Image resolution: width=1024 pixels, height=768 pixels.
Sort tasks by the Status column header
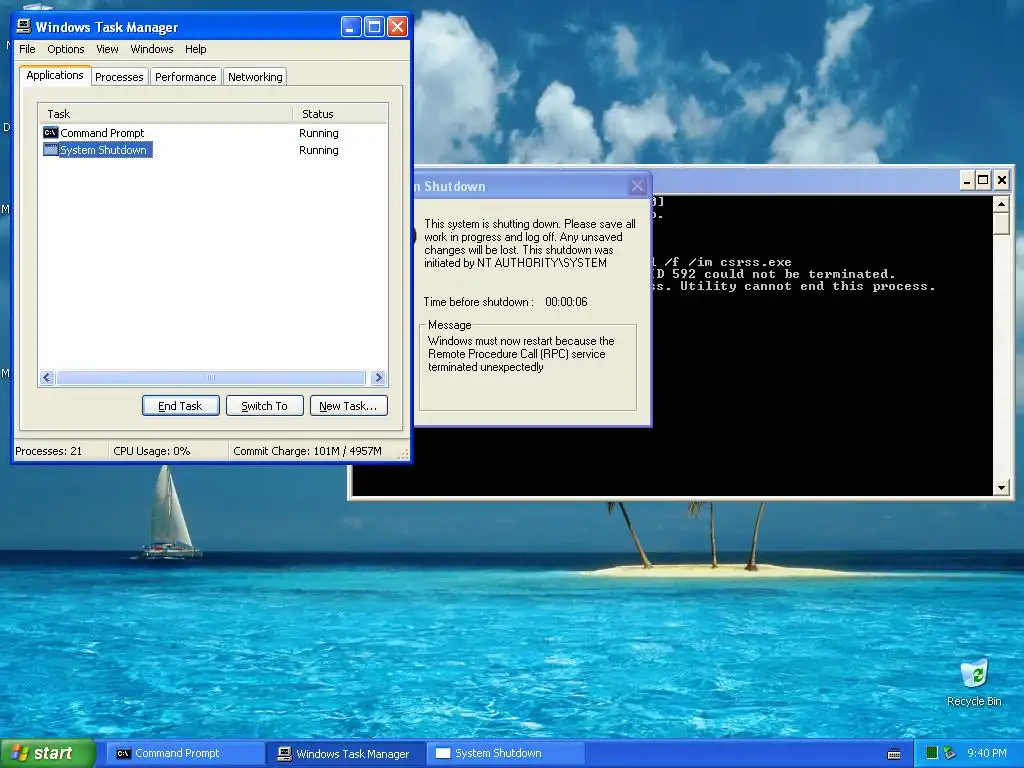pos(340,114)
